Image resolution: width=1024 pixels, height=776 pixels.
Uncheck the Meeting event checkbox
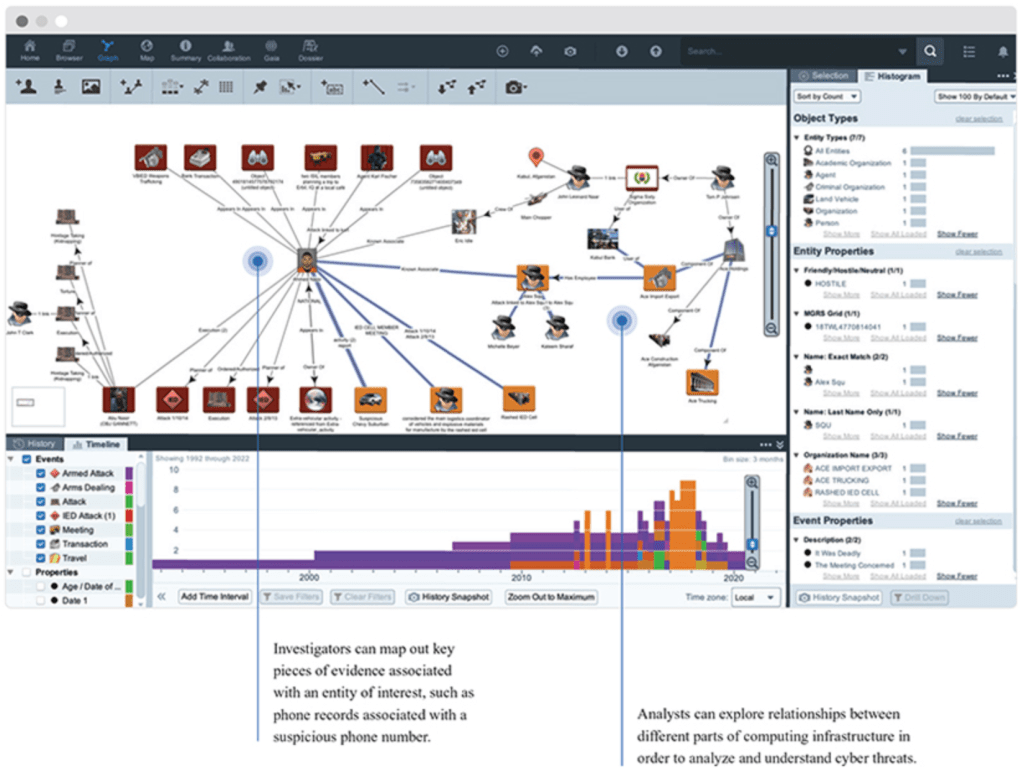(40, 530)
